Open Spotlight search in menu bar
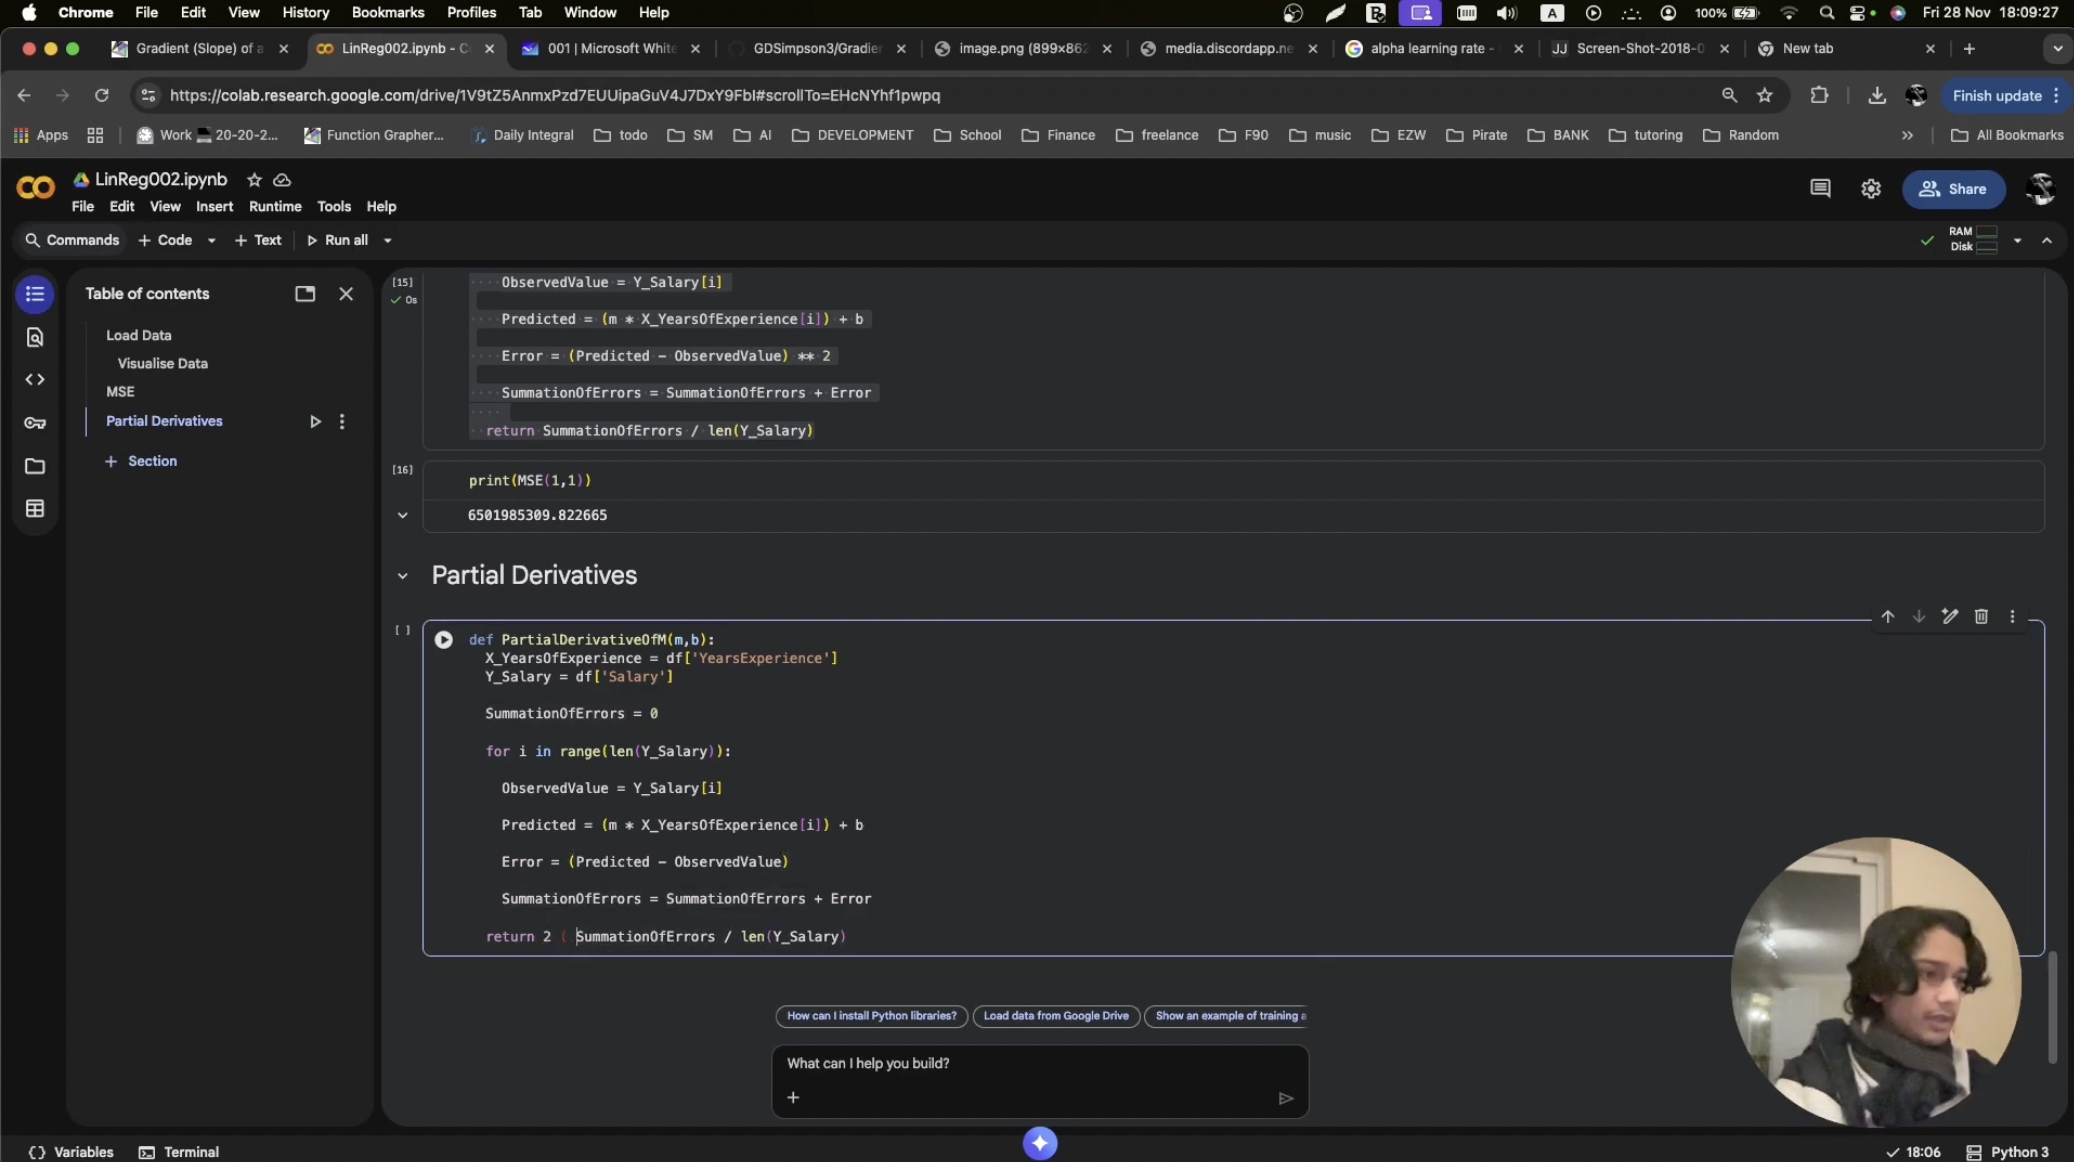The height and width of the screenshot is (1162, 2074). pos(1827,13)
